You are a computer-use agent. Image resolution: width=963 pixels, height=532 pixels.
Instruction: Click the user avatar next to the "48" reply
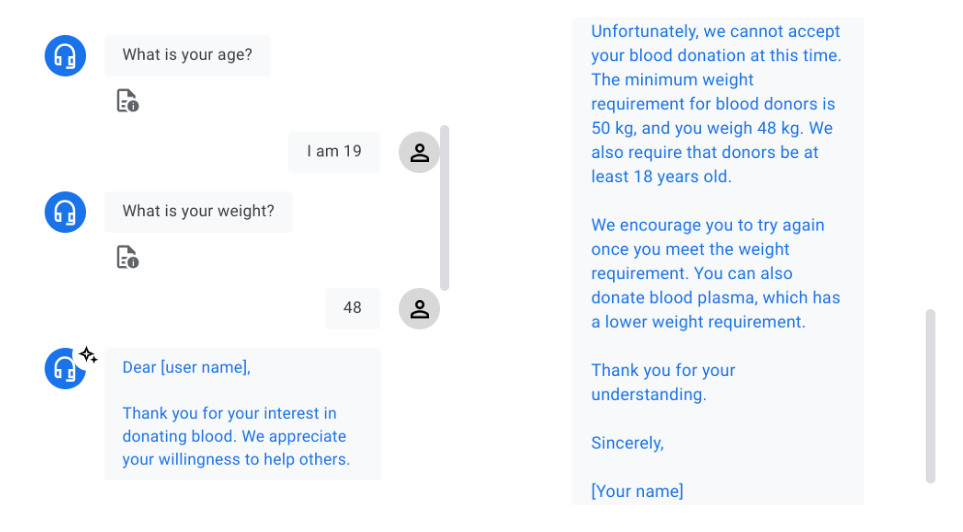point(419,308)
